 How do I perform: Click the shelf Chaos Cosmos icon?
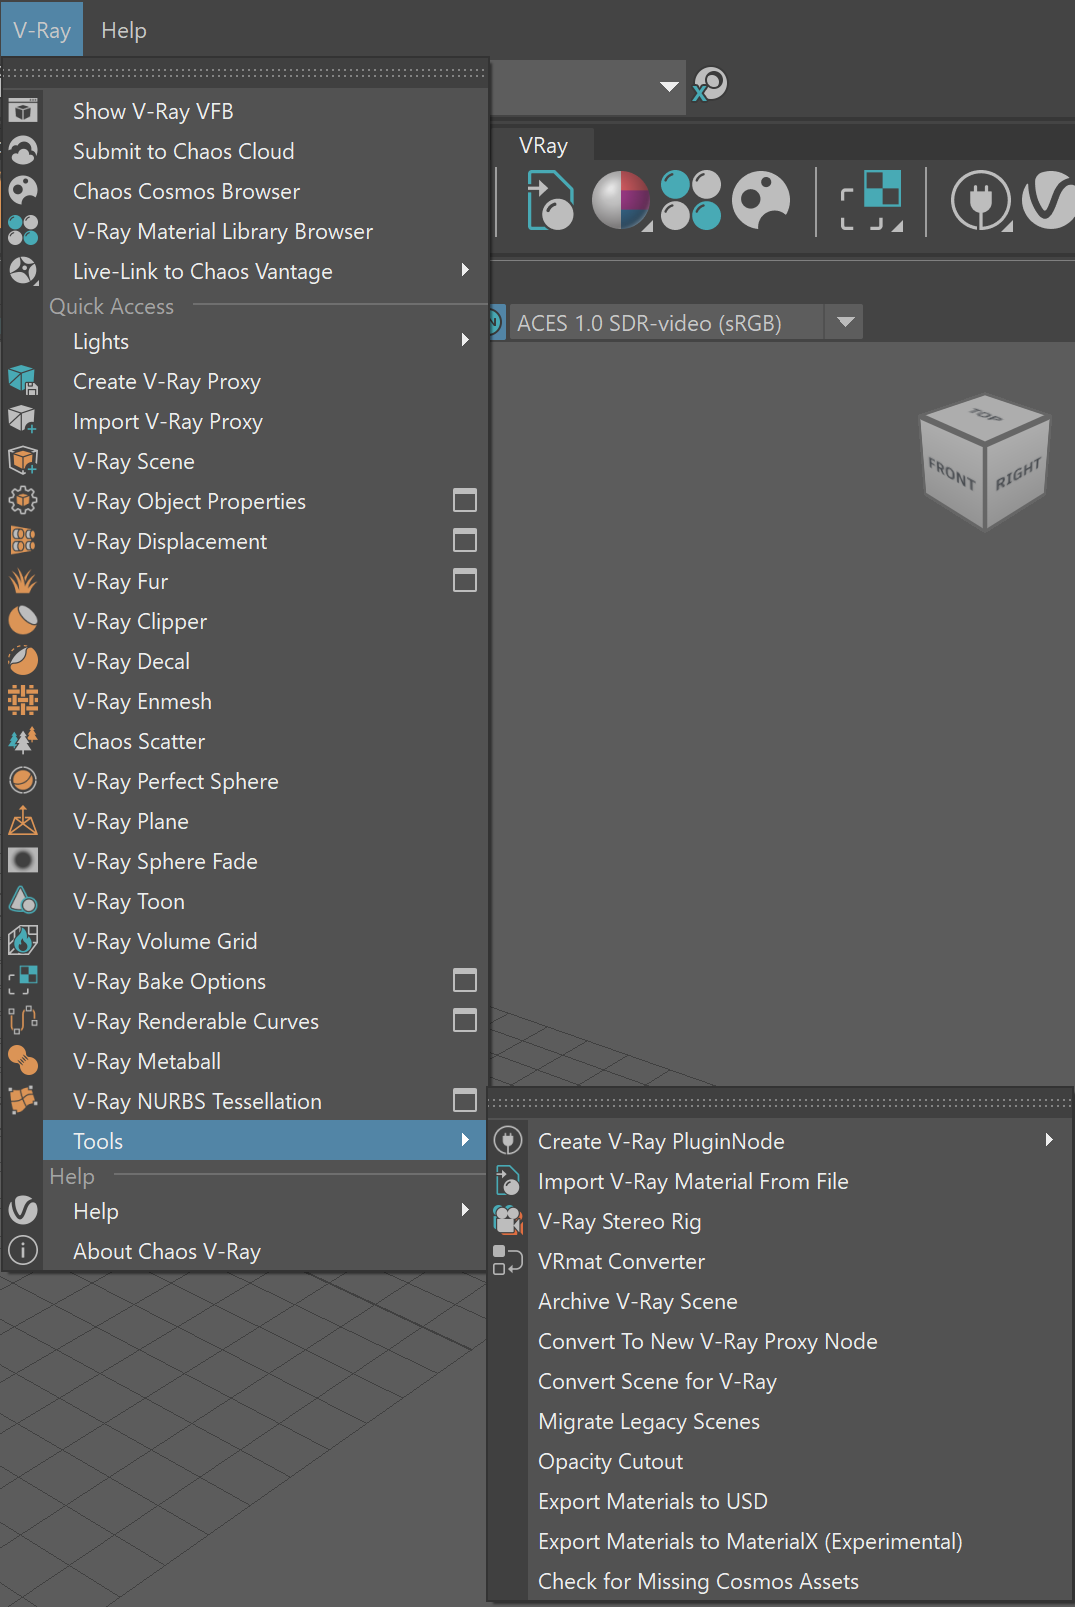[x=761, y=201]
